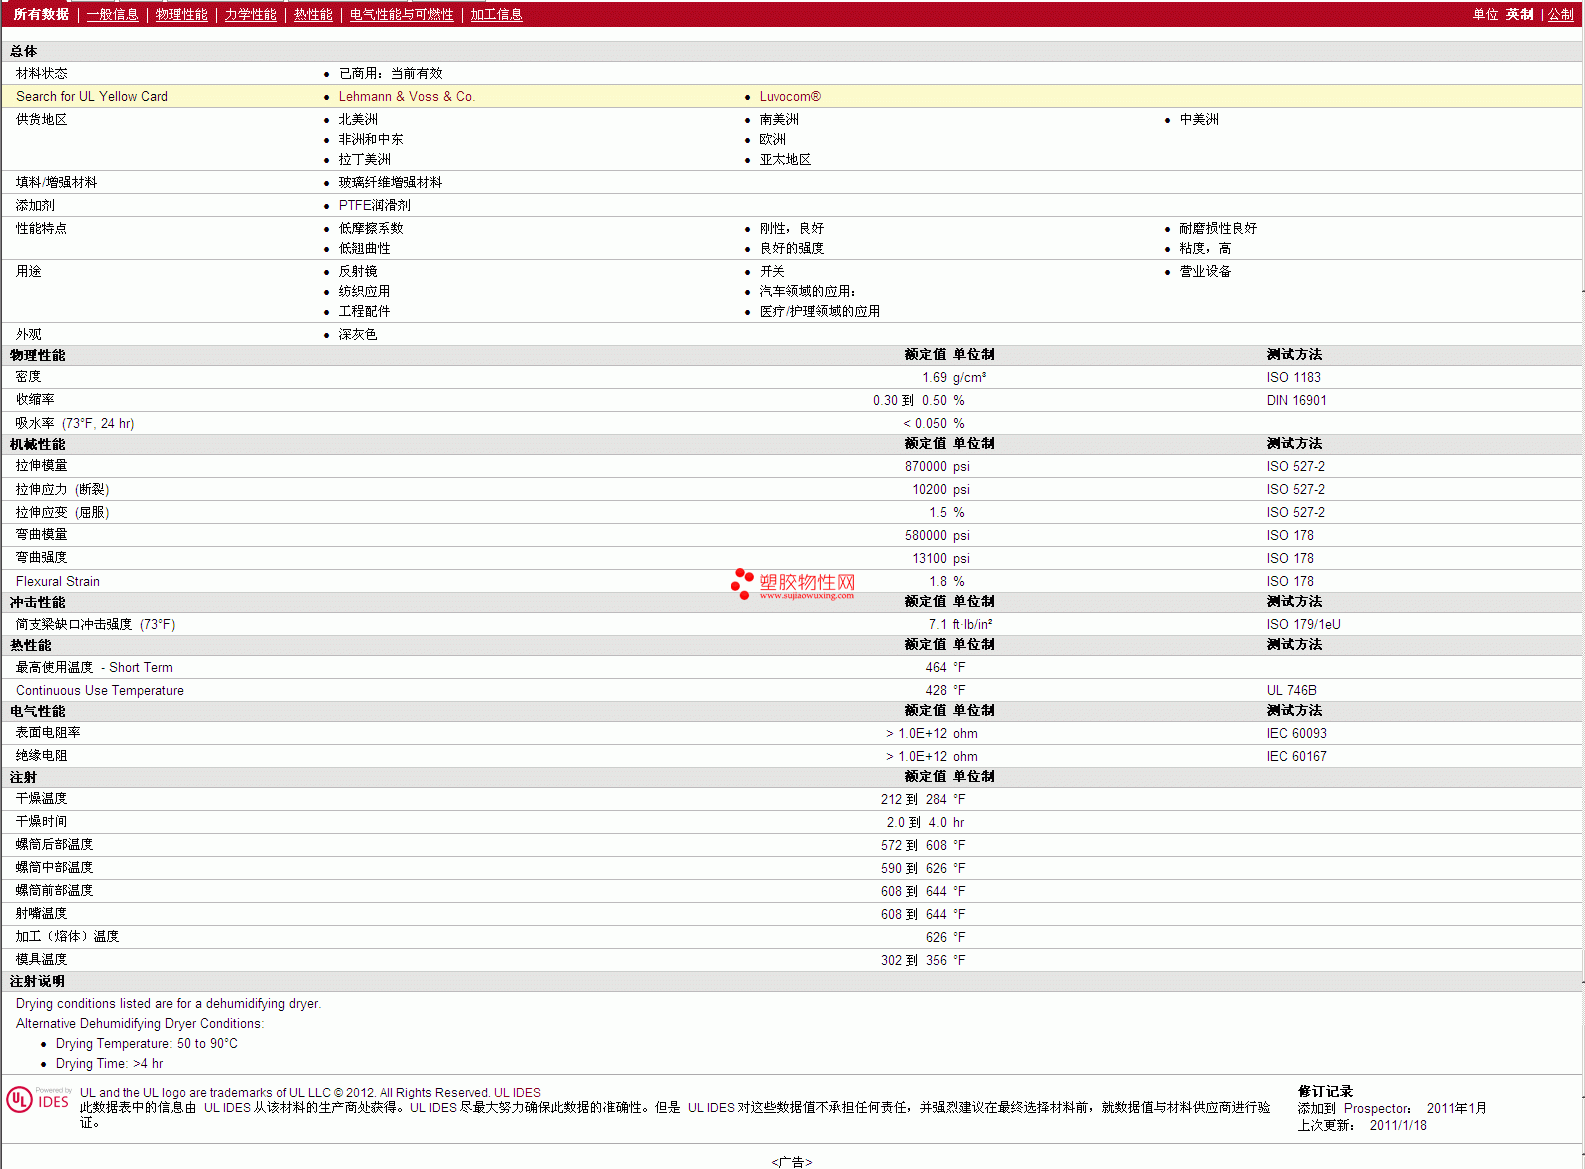This screenshot has width=1585, height=1169.
Task: Go to the 一般信息 tab
Action: (x=112, y=14)
